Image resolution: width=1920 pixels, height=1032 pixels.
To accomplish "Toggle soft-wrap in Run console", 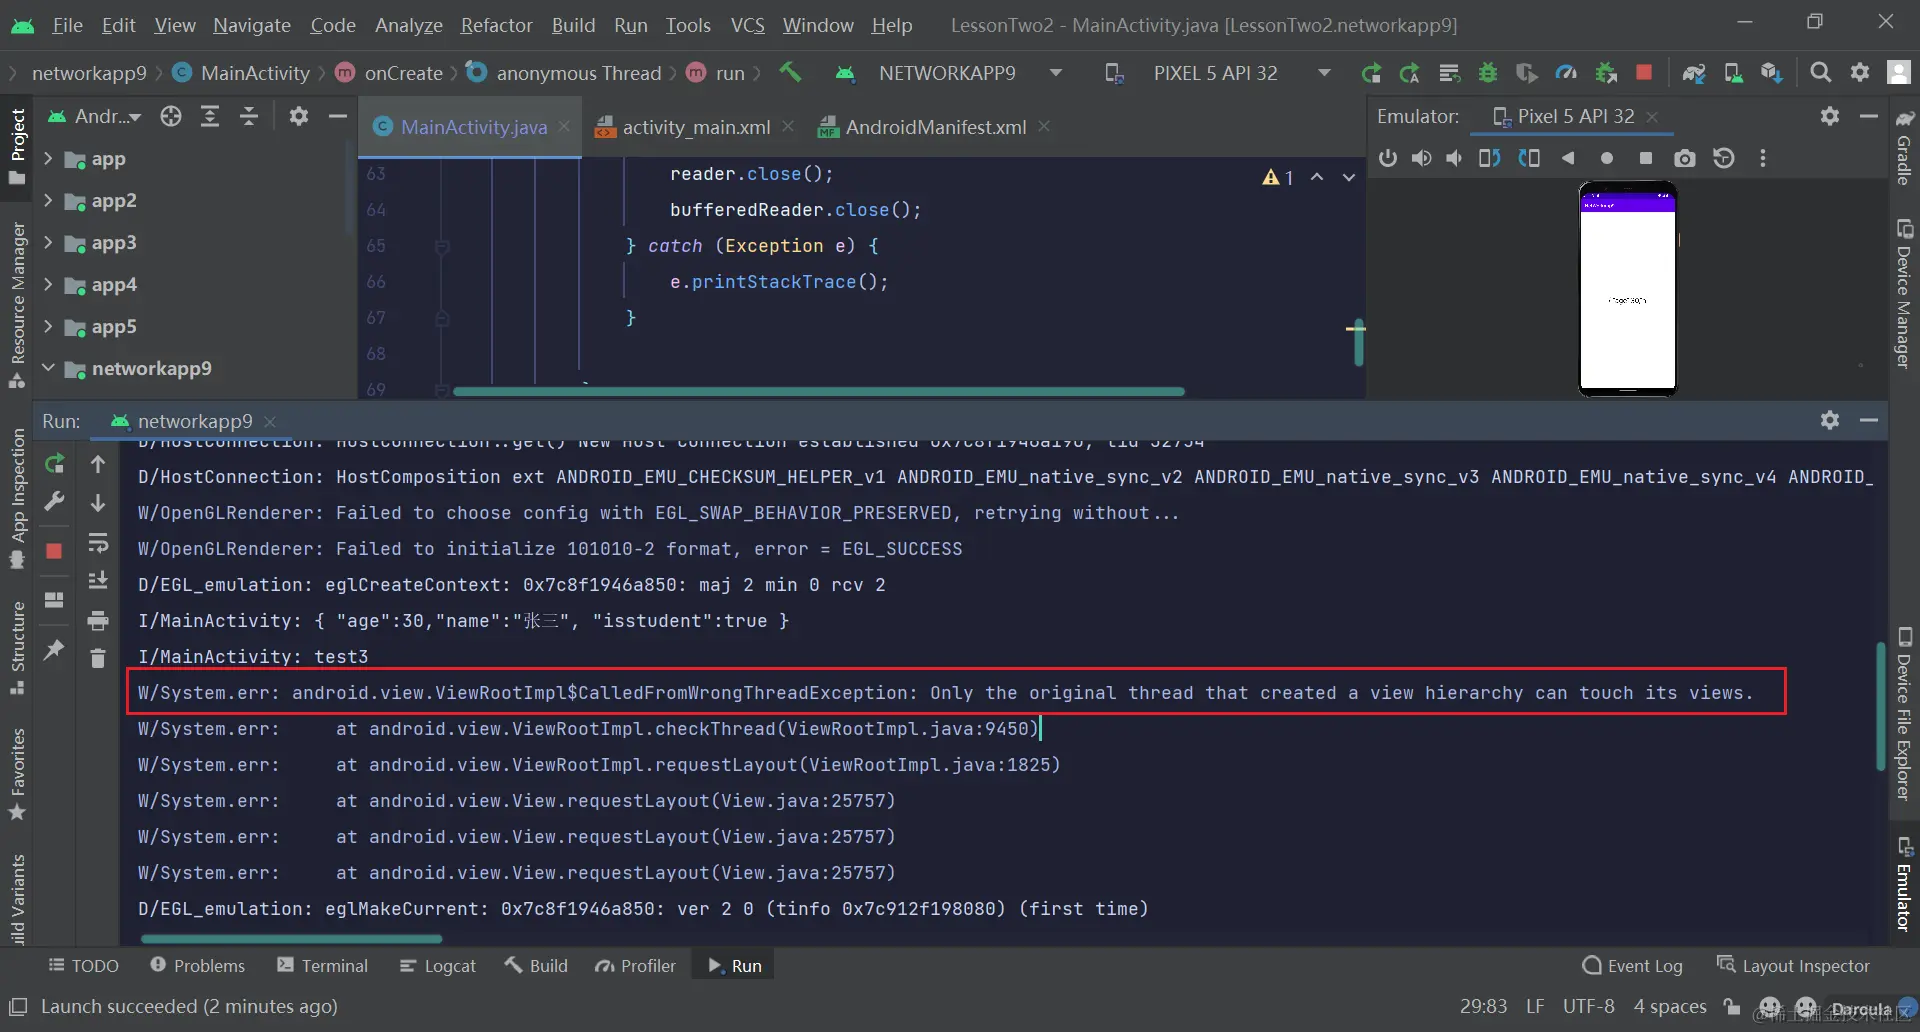I will click(x=98, y=543).
